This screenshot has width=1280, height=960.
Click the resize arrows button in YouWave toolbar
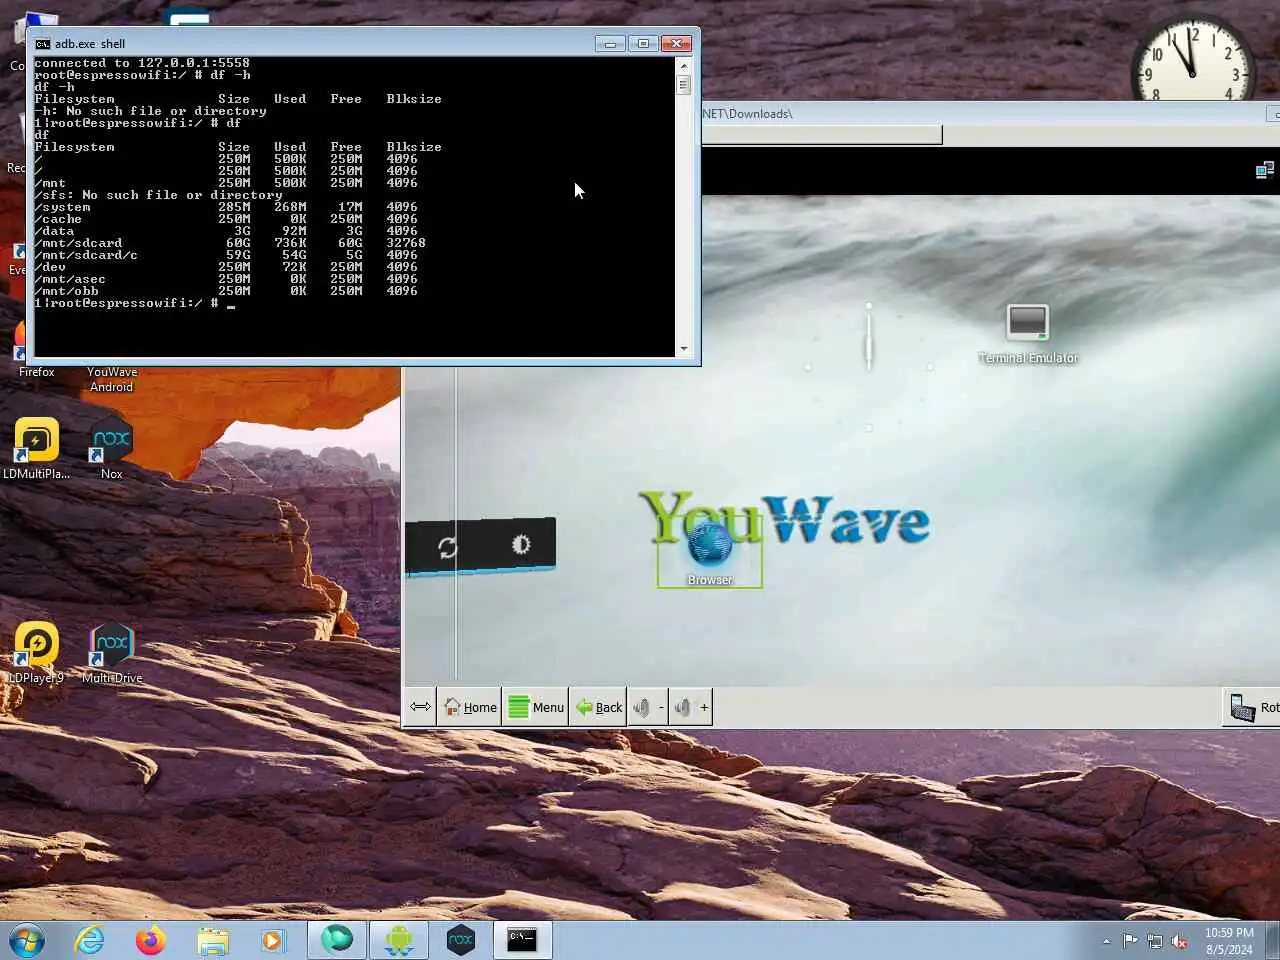coord(420,707)
